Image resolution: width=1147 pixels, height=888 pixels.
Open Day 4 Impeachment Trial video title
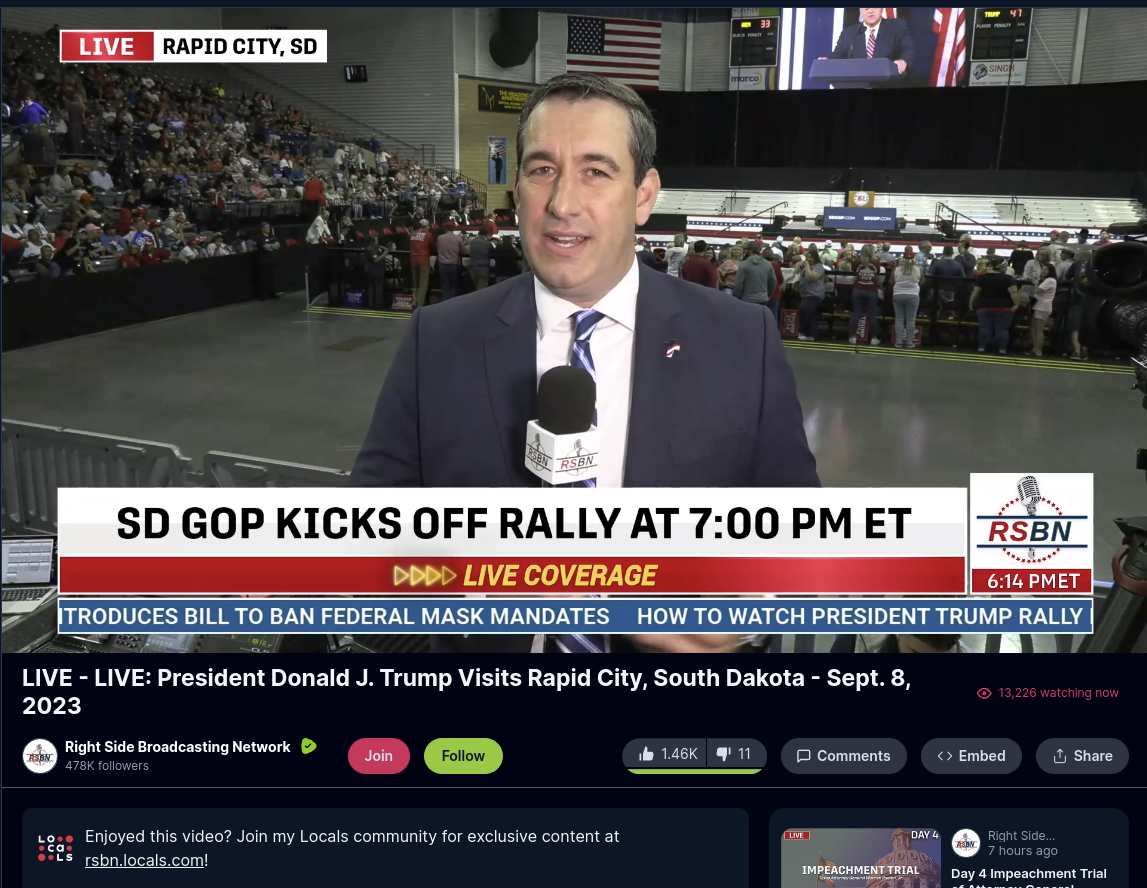pos(1028,877)
